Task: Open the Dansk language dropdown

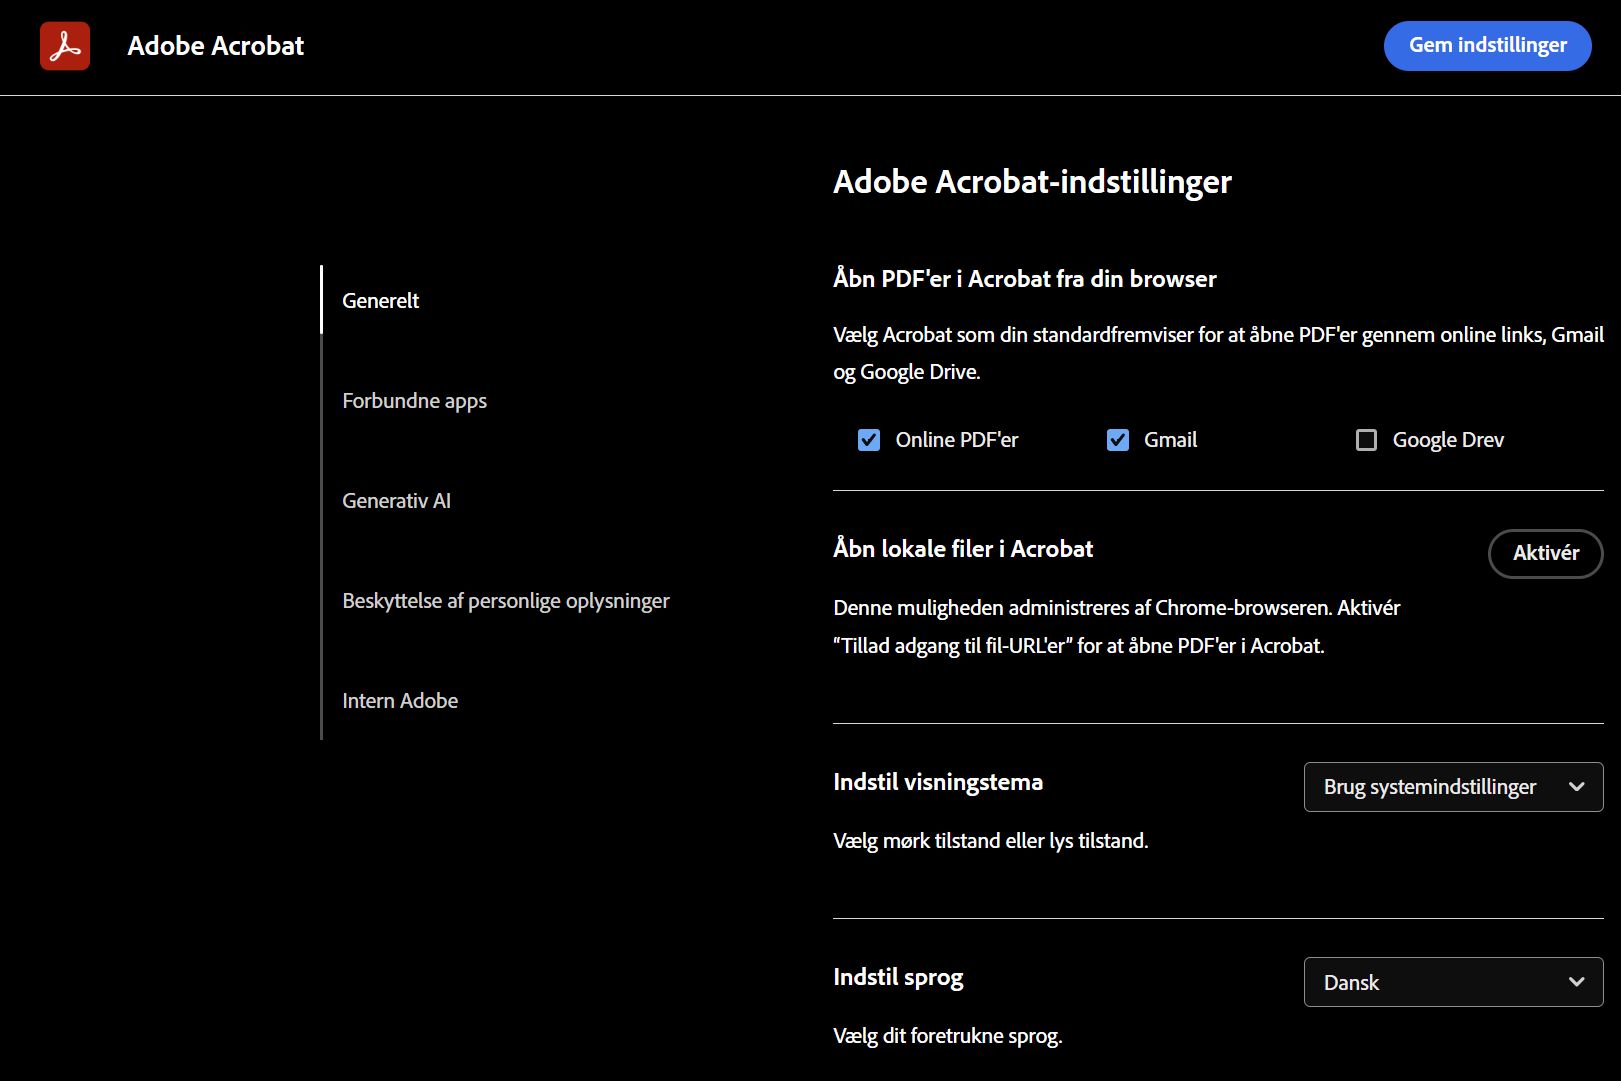Action: [x=1453, y=982]
